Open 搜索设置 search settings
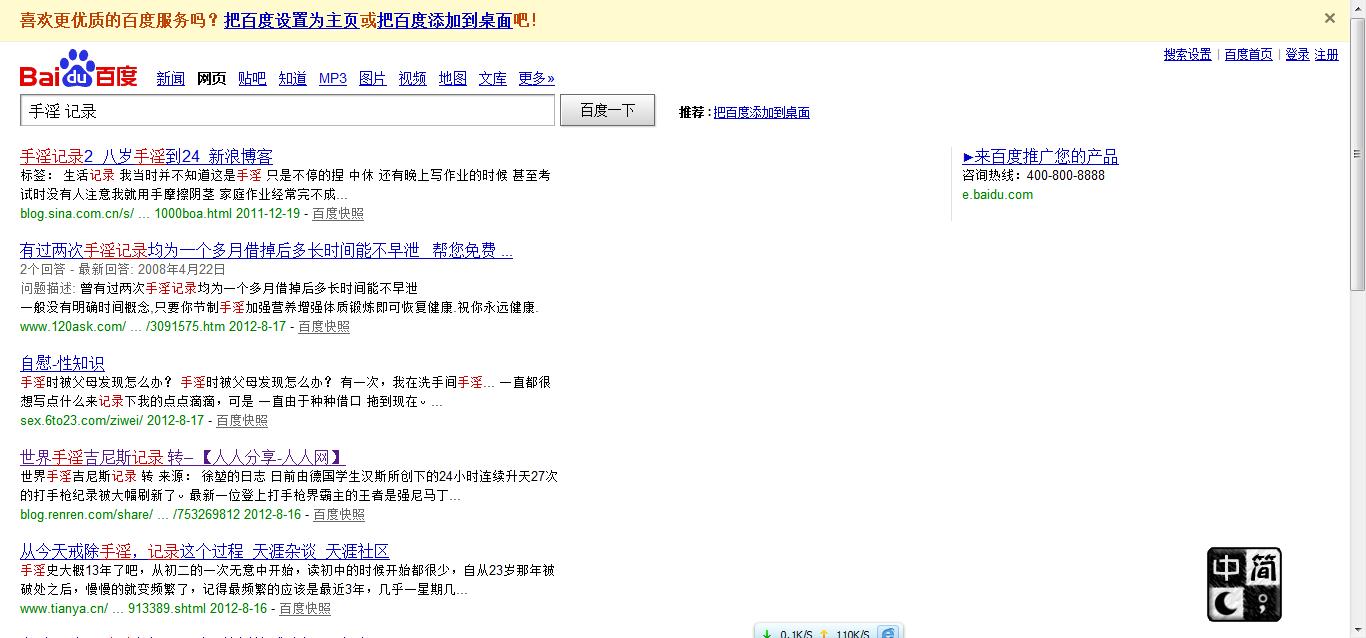 click(x=1187, y=55)
